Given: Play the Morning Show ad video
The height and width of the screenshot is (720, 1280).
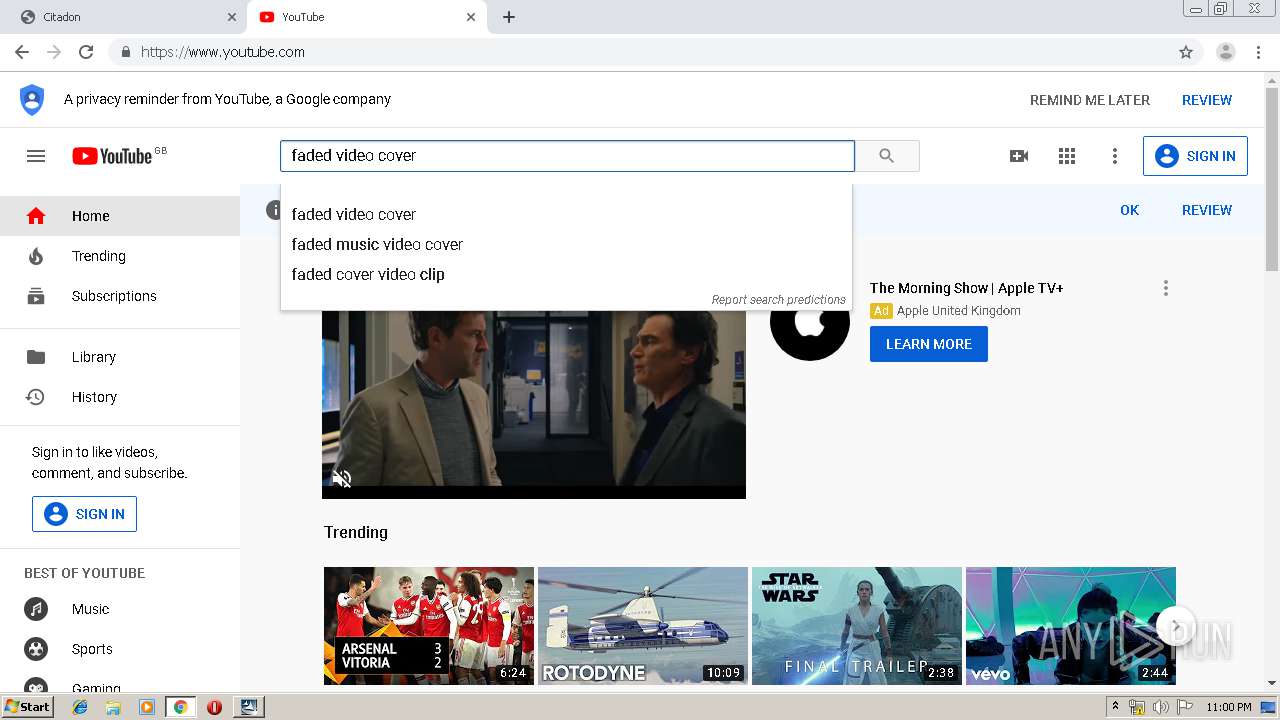Looking at the screenshot, I should click(534, 400).
